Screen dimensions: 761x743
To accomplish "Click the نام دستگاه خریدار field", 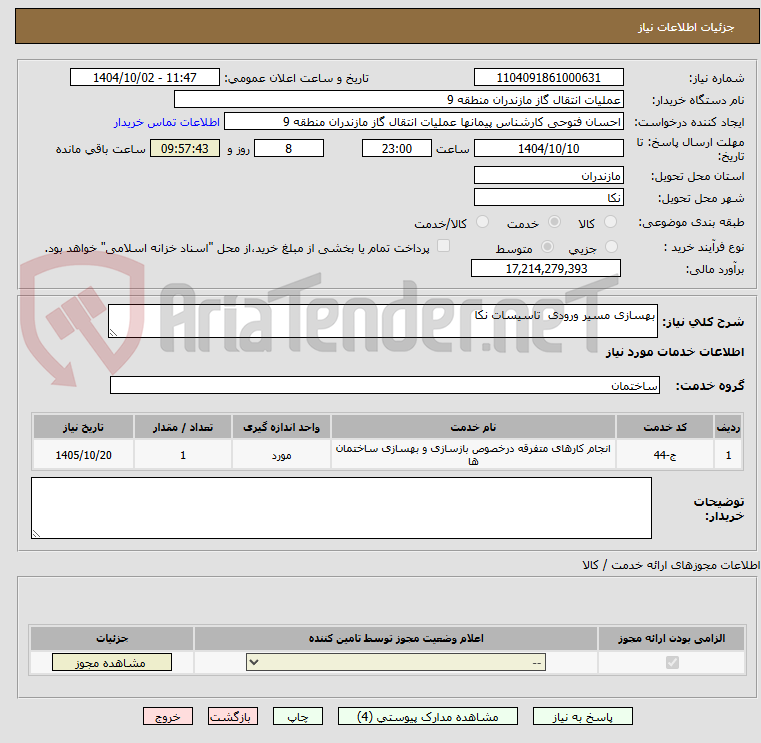I will click(398, 100).
